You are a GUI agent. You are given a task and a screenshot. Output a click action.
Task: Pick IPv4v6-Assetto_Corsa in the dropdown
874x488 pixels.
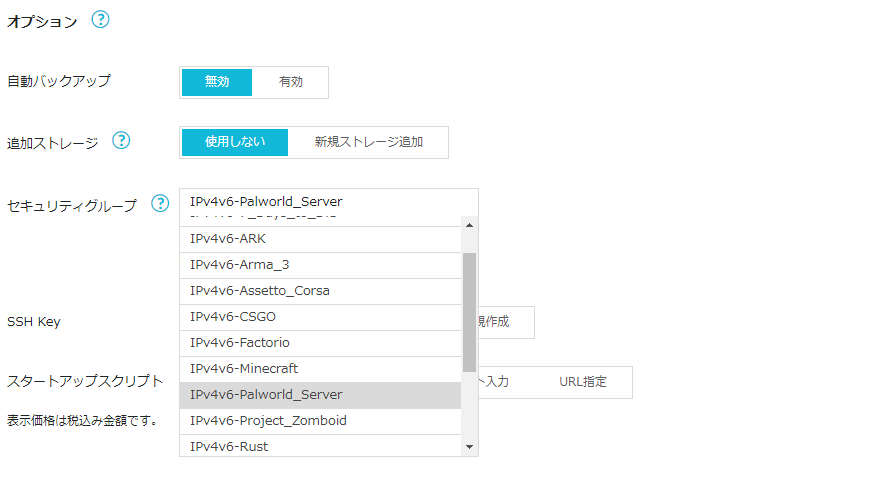pyautogui.click(x=320, y=291)
